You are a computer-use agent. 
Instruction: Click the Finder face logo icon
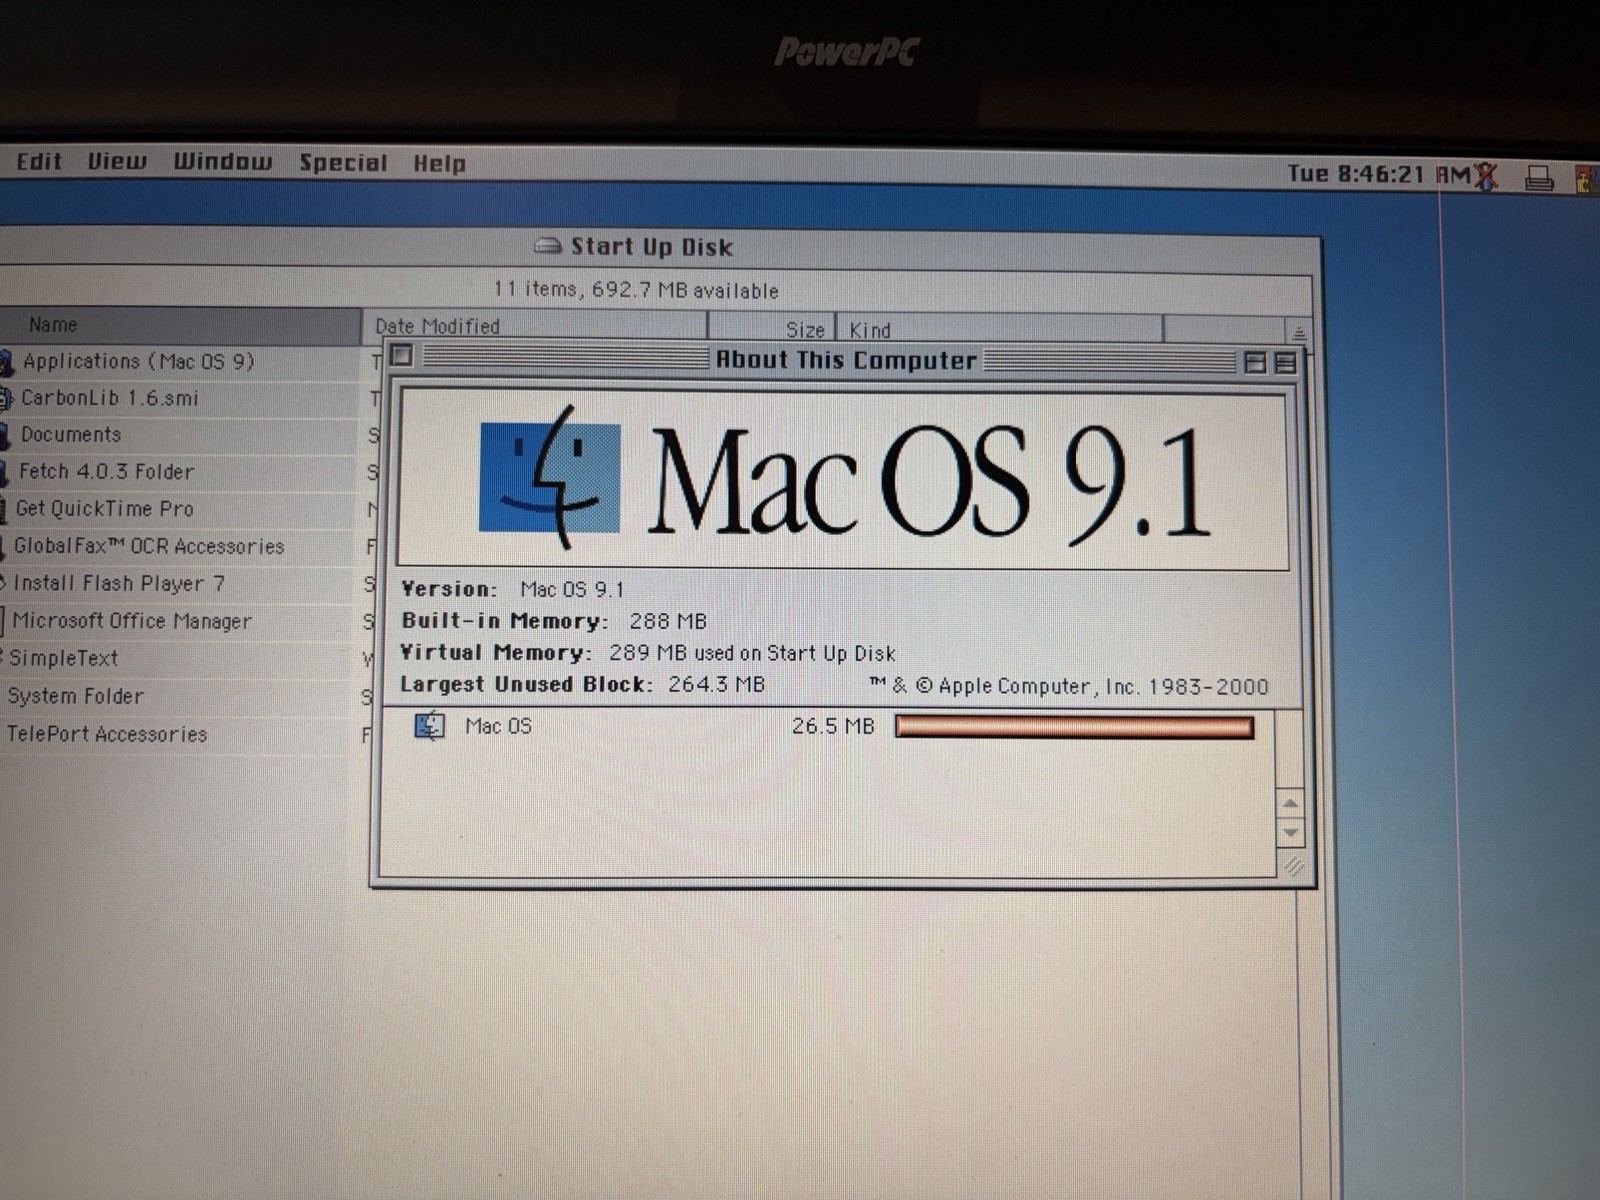(x=550, y=477)
